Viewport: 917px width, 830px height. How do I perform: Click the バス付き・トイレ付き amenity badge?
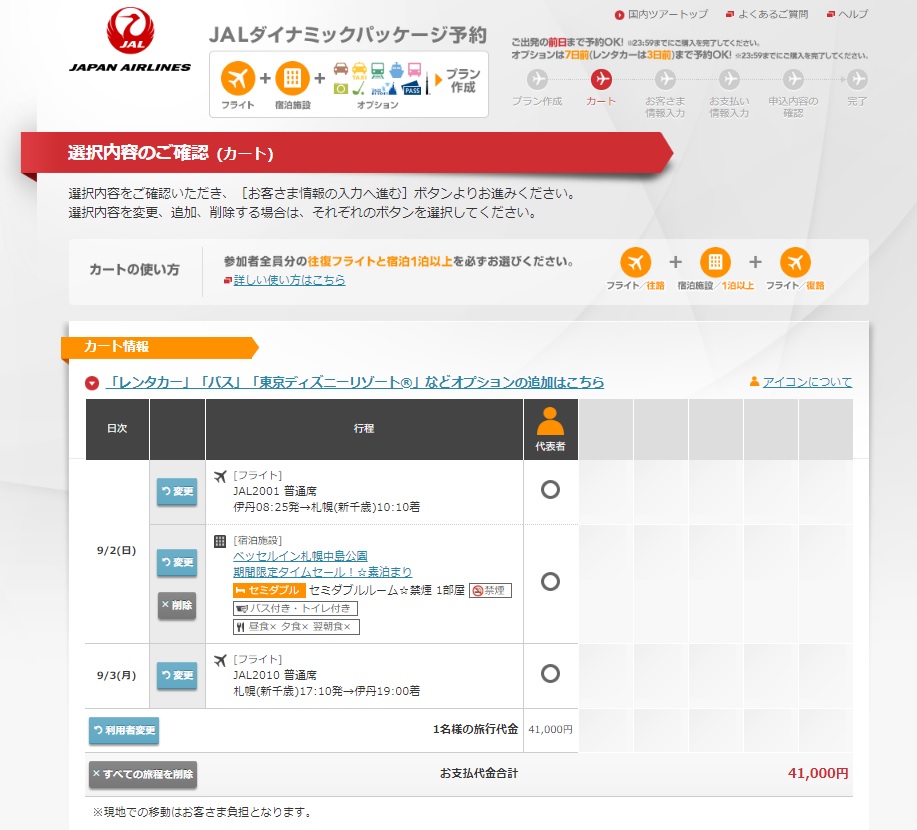coord(295,609)
